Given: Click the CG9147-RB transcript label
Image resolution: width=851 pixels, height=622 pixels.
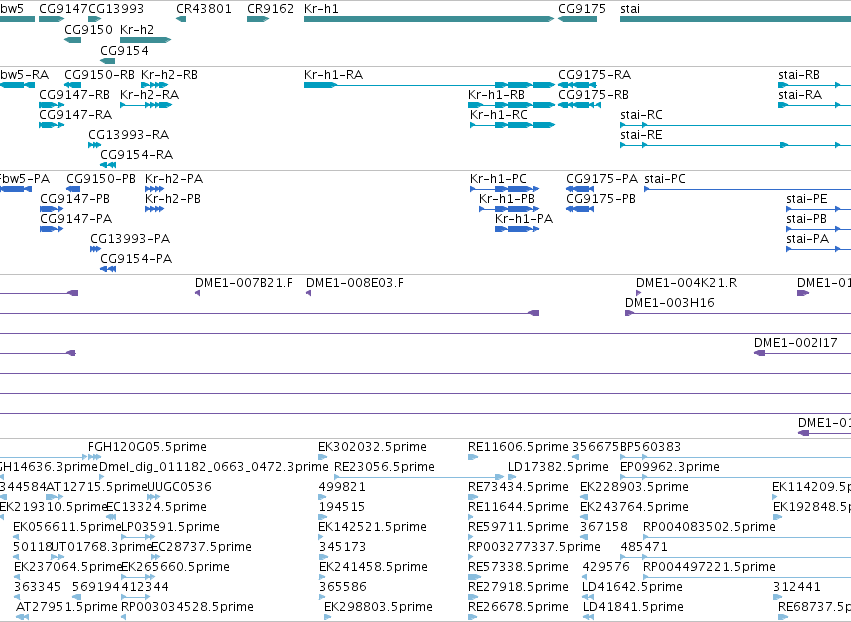Looking at the screenshot, I should pos(74,94).
